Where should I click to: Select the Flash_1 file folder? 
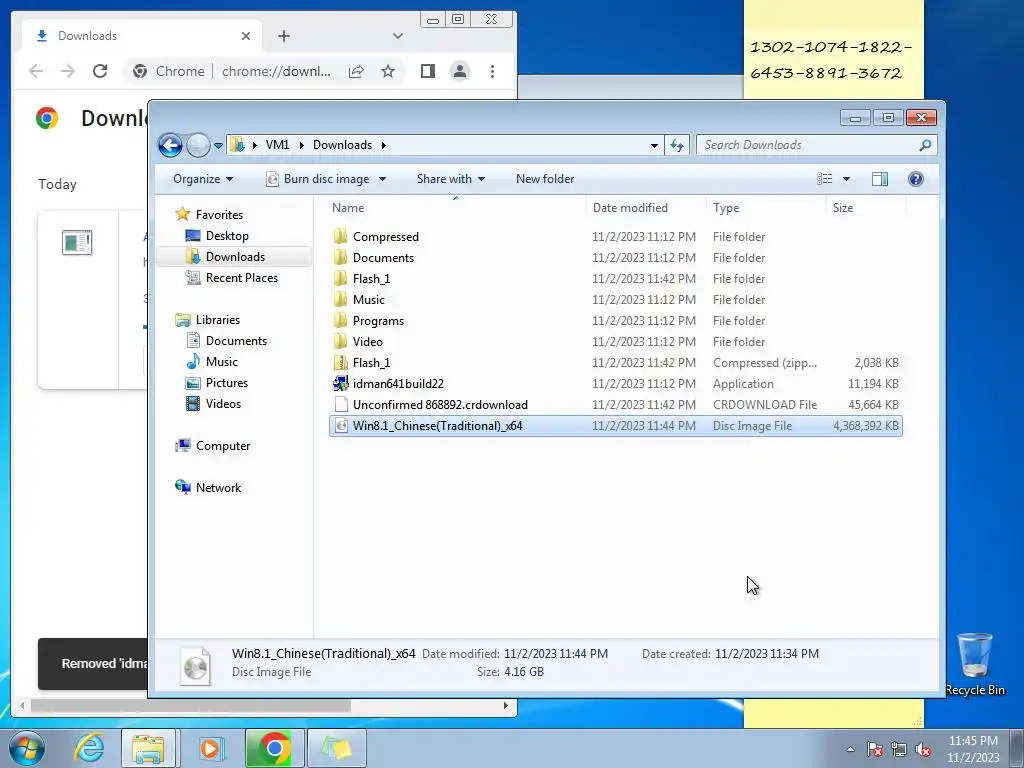coord(616,279)
